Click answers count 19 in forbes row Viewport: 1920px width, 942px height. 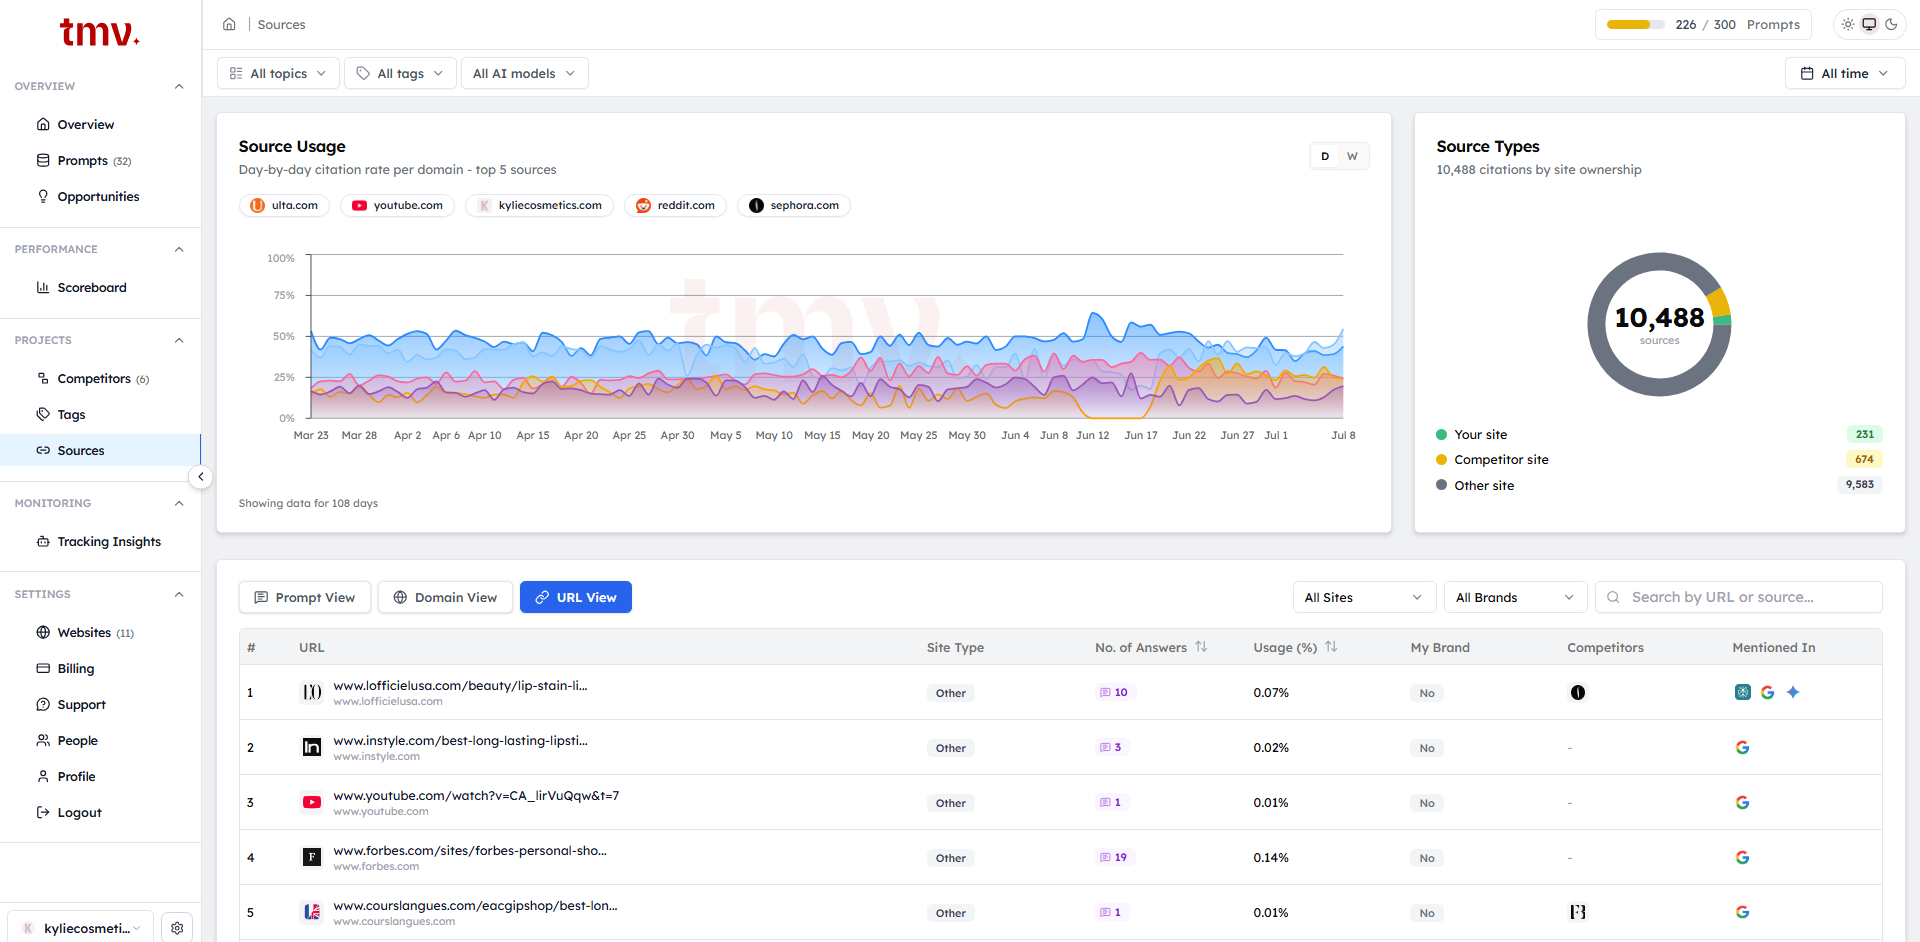pyautogui.click(x=1113, y=857)
